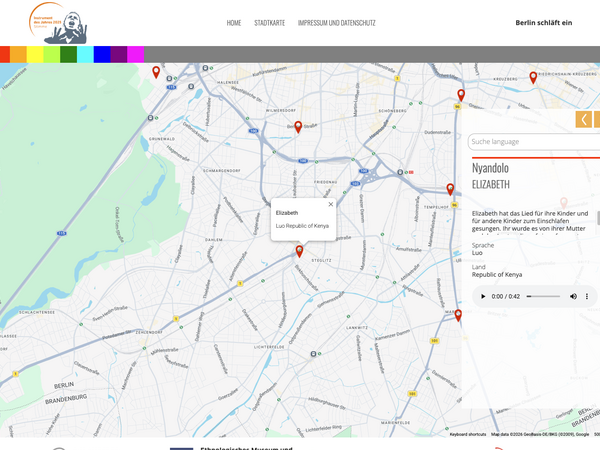
Task: Click the Nyandolo song title
Action: pyautogui.click(x=490, y=168)
